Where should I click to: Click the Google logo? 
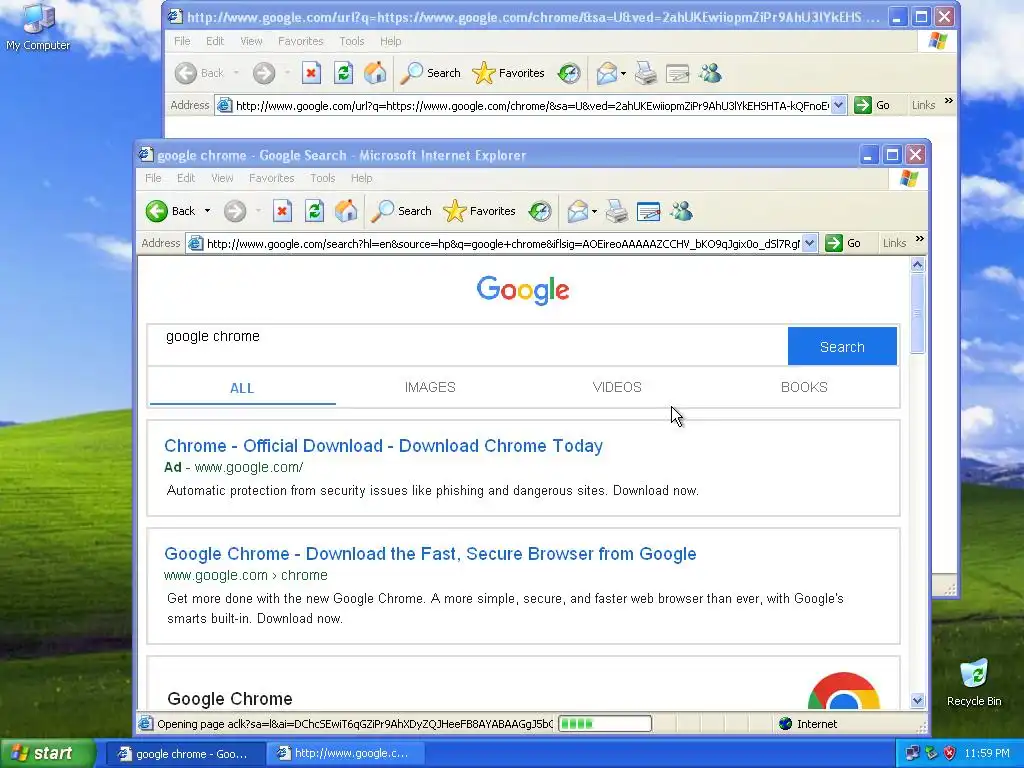[522, 291]
